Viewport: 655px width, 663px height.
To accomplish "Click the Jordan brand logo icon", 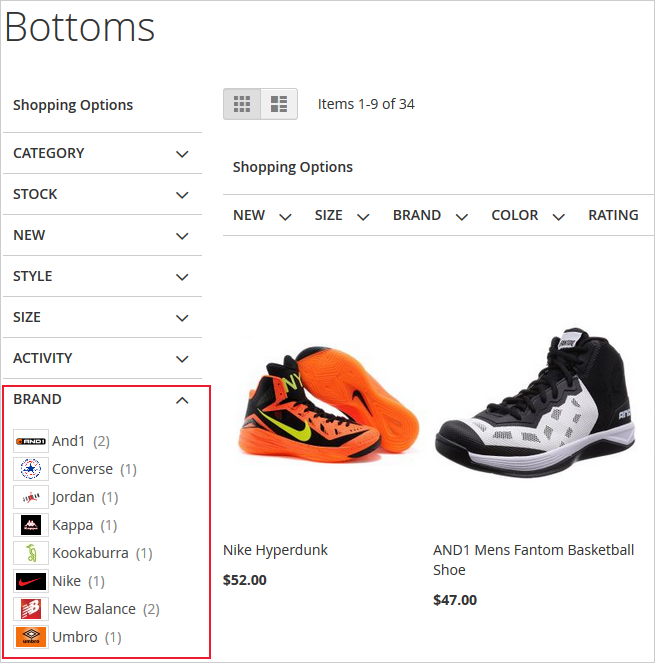I will coord(31,497).
